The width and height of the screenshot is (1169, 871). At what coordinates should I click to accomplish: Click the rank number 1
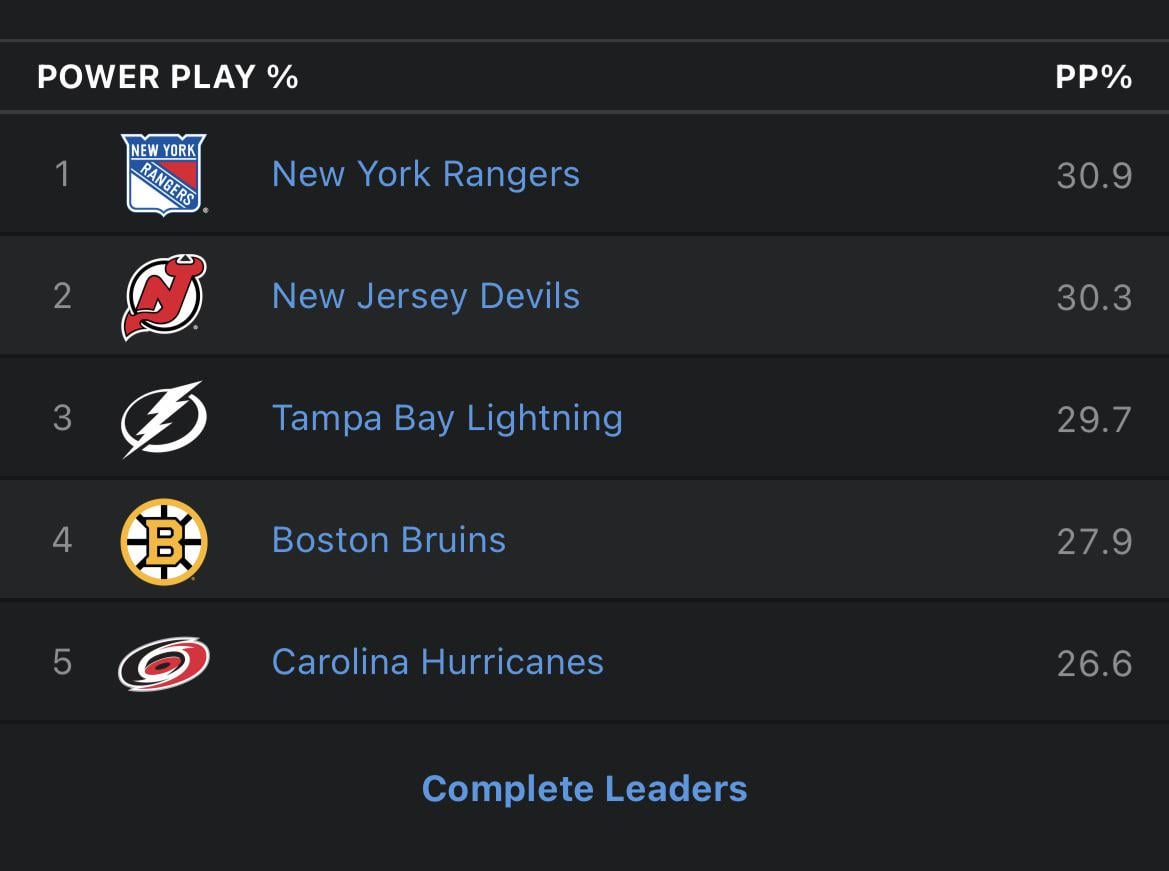[x=62, y=174]
